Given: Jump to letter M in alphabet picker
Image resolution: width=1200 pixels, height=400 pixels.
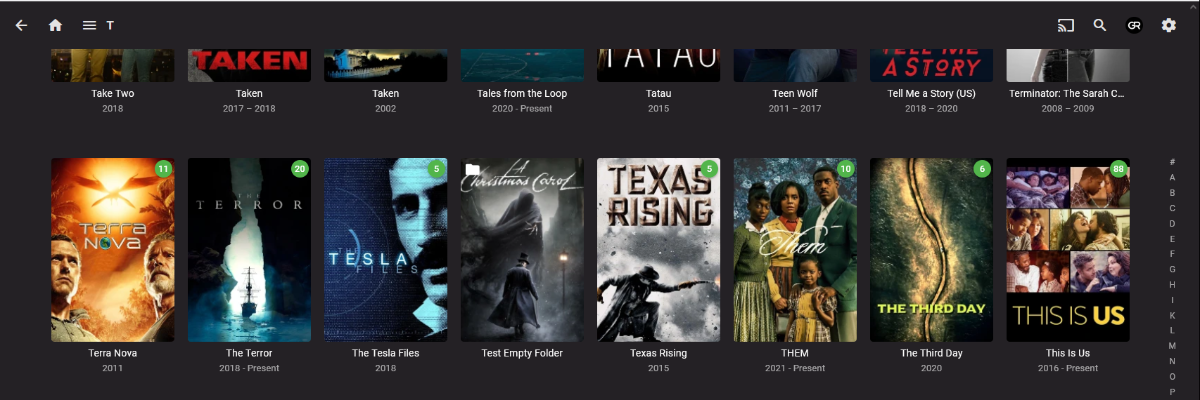Looking at the screenshot, I should pos(1172,345).
